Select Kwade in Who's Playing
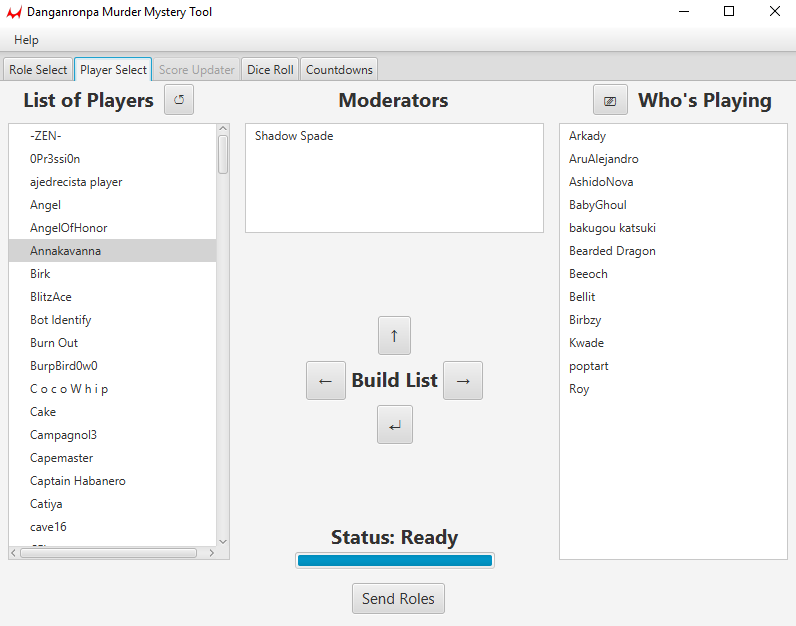796x626 pixels. 673,343
